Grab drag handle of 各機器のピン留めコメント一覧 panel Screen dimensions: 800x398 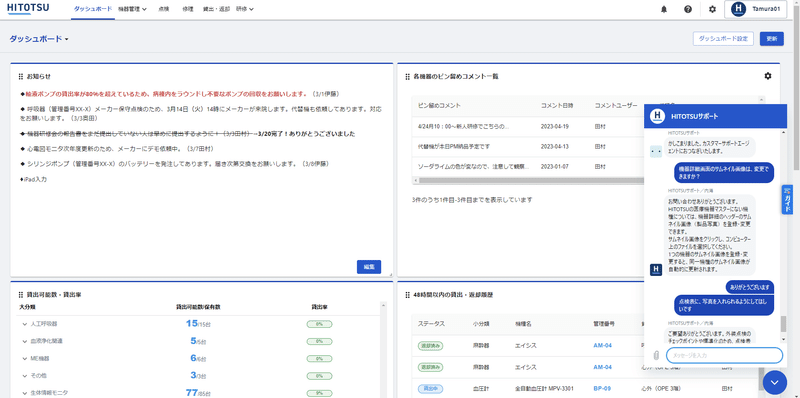[x=408, y=76]
